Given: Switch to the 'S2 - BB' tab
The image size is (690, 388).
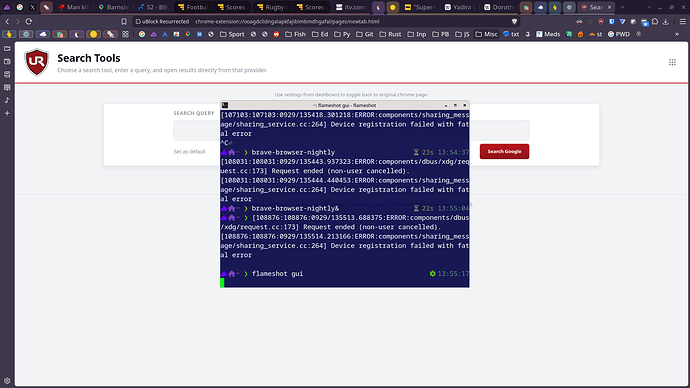Looking at the screenshot, I should pos(153,7).
